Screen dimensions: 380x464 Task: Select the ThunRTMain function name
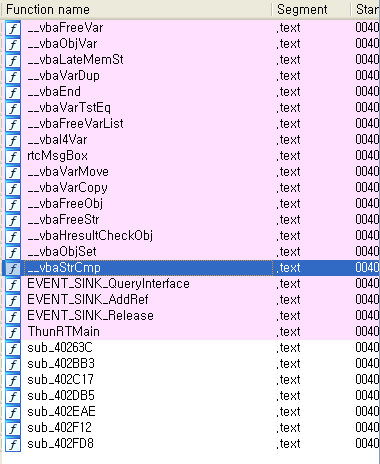point(63,332)
